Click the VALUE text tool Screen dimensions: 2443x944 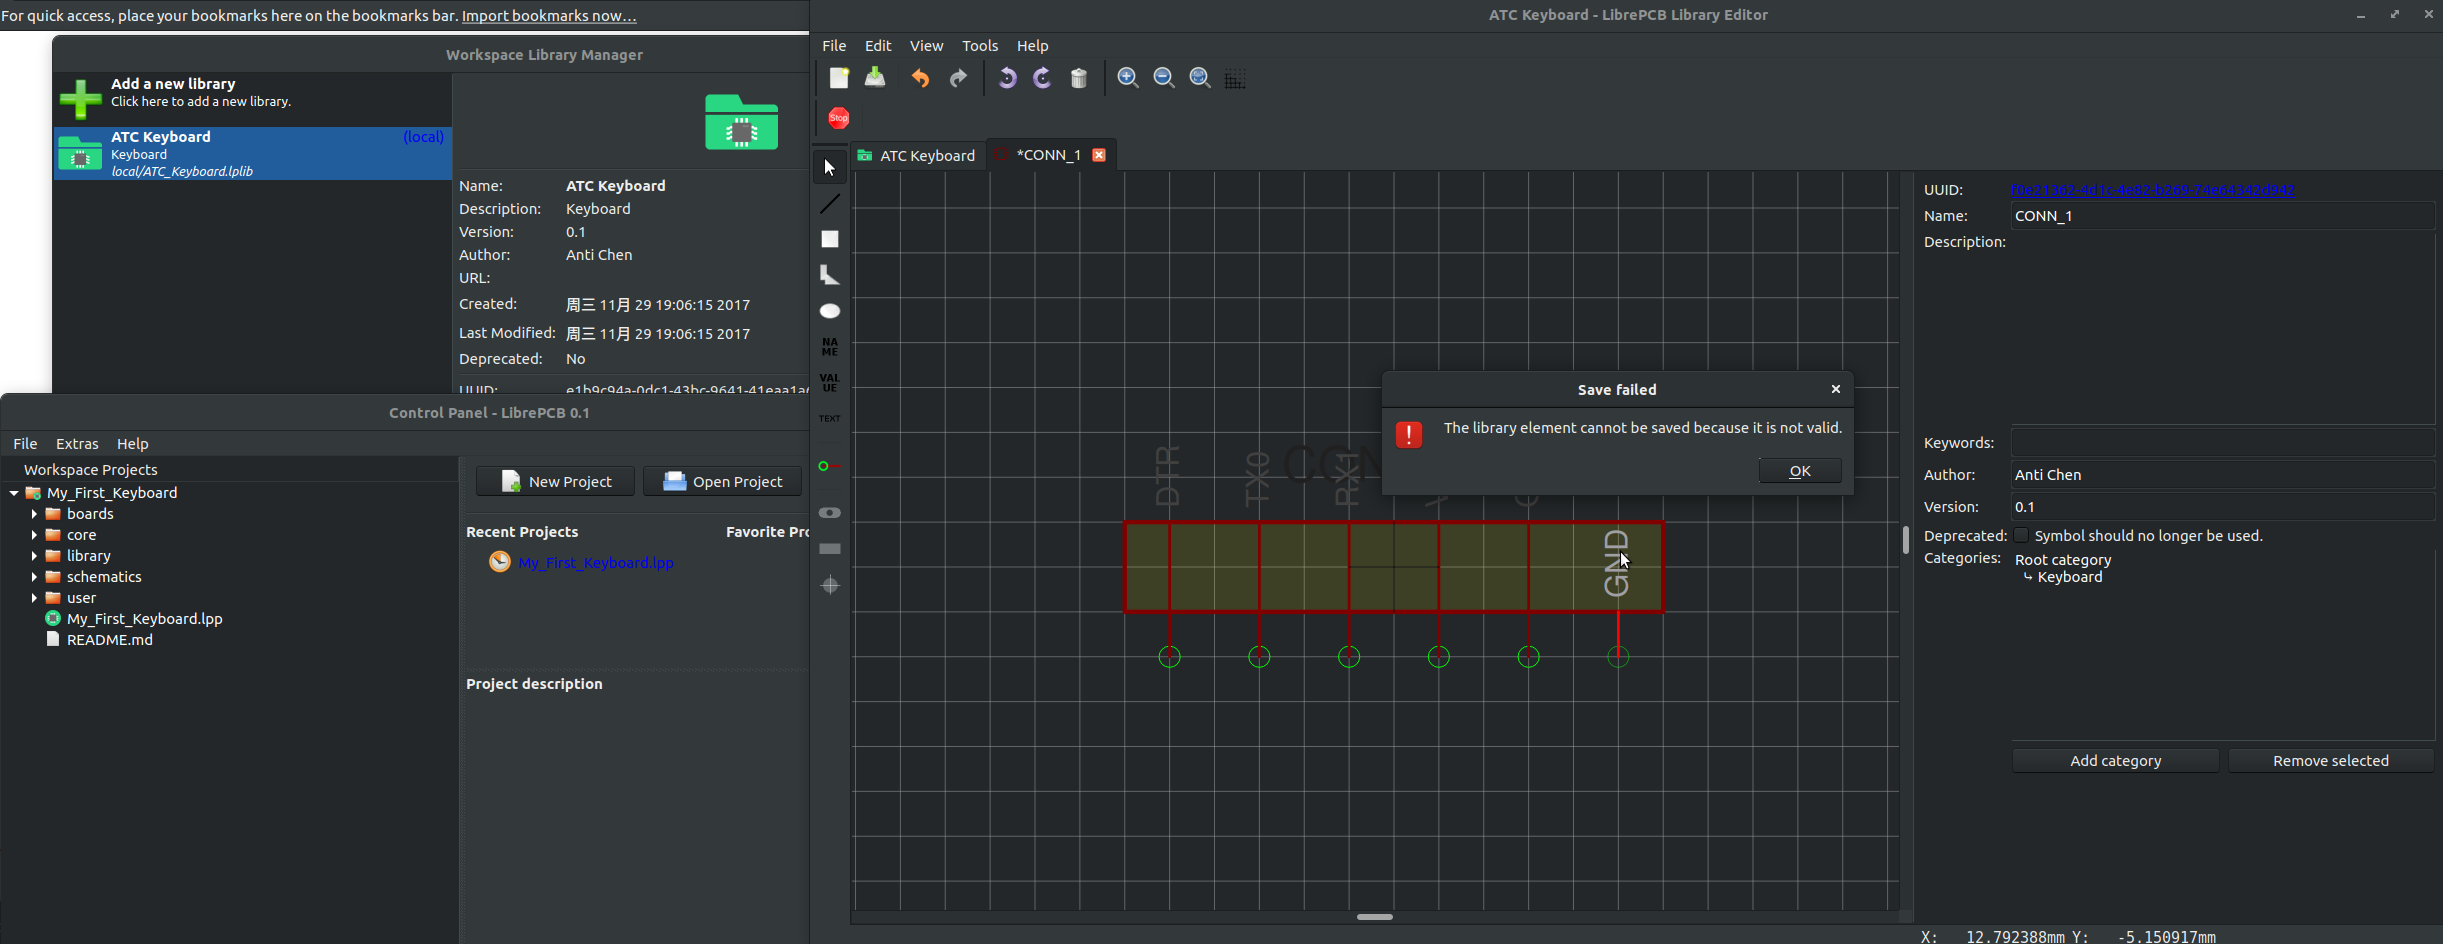(830, 380)
